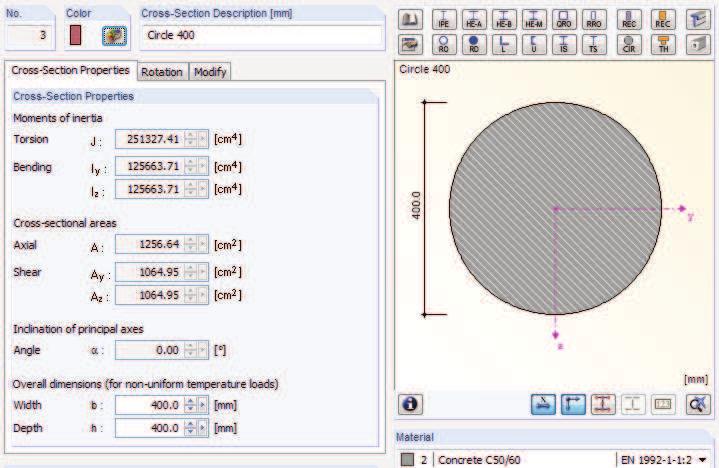719x468 pixels.
Task: Select the RO round tube section button
Action: [x=444, y=44]
